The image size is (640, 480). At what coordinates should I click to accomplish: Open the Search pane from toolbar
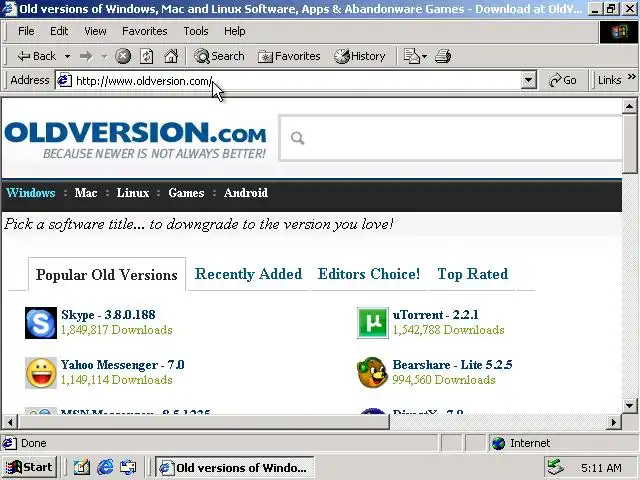point(219,56)
